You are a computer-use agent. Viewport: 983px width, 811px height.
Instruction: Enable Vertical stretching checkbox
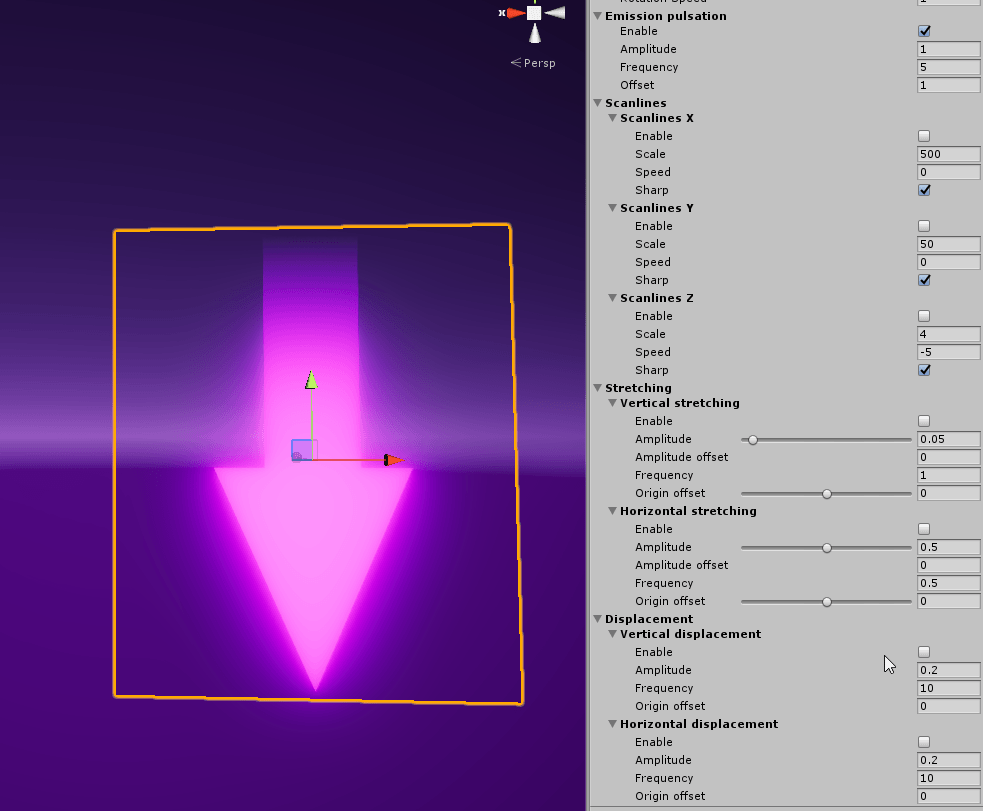tap(923, 420)
